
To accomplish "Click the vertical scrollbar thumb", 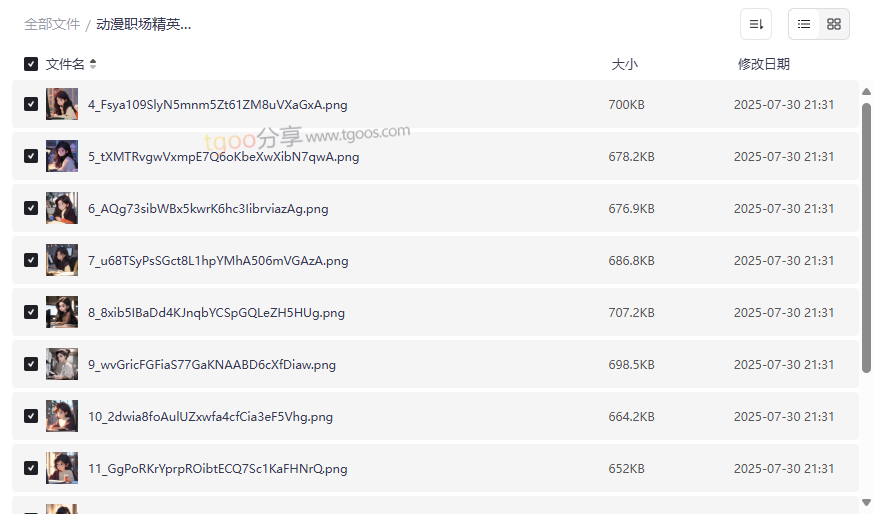I will [866, 235].
